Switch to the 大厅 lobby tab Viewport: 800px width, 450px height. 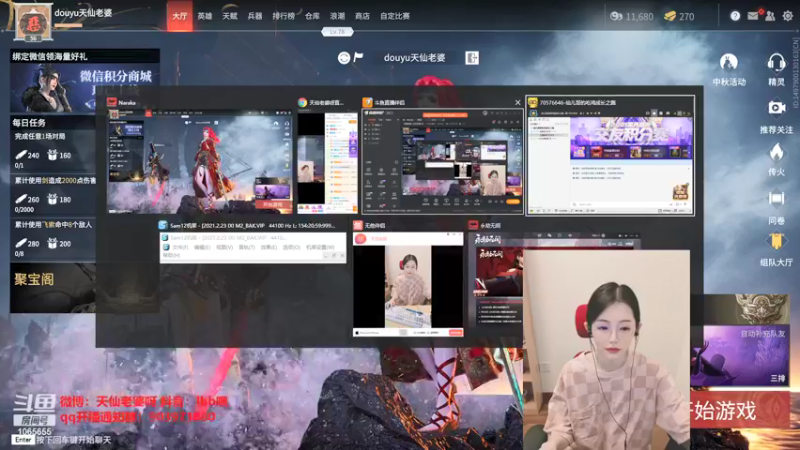coord(180,16)
